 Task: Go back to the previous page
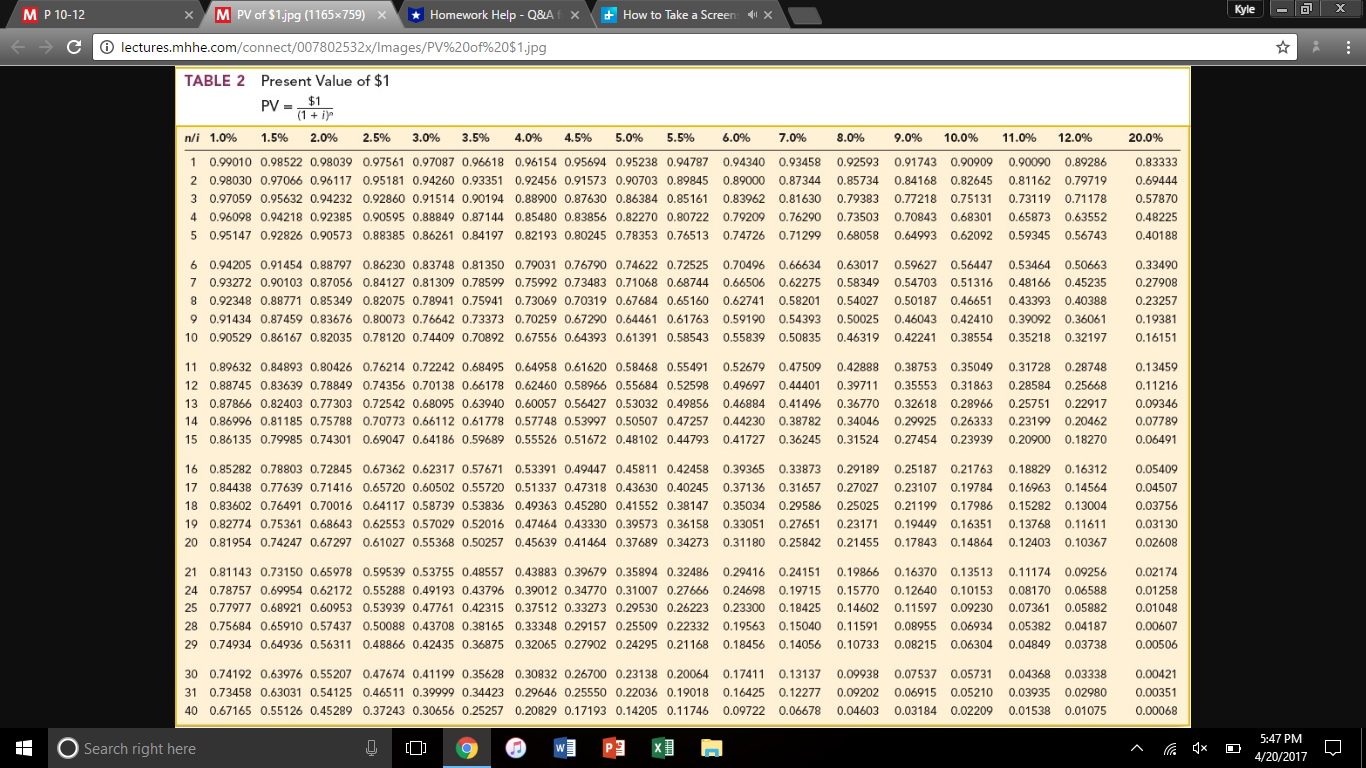click(18, 45)
